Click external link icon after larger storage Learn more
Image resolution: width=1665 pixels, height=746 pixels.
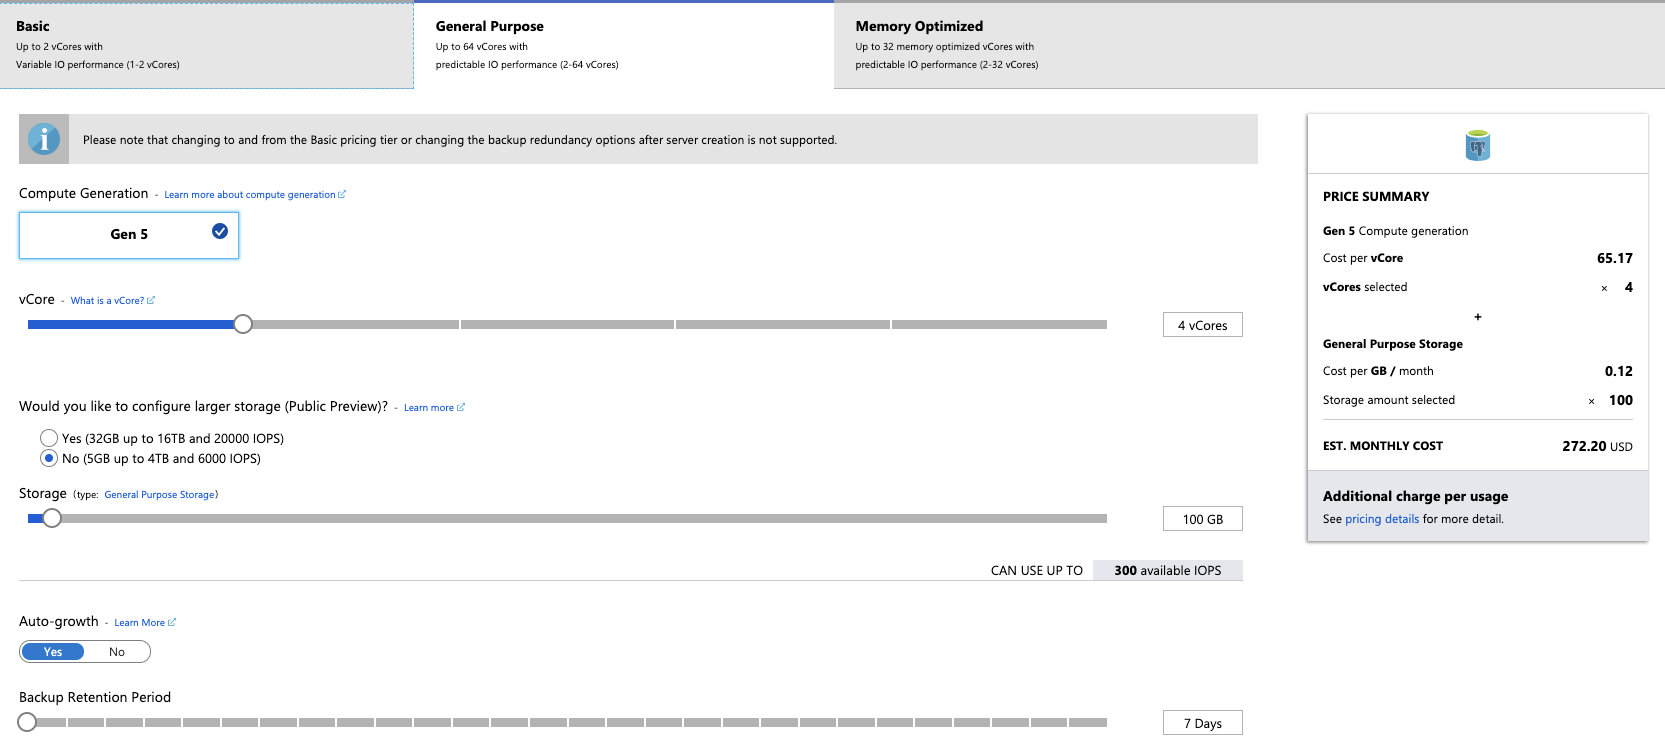tap(461, 407)
